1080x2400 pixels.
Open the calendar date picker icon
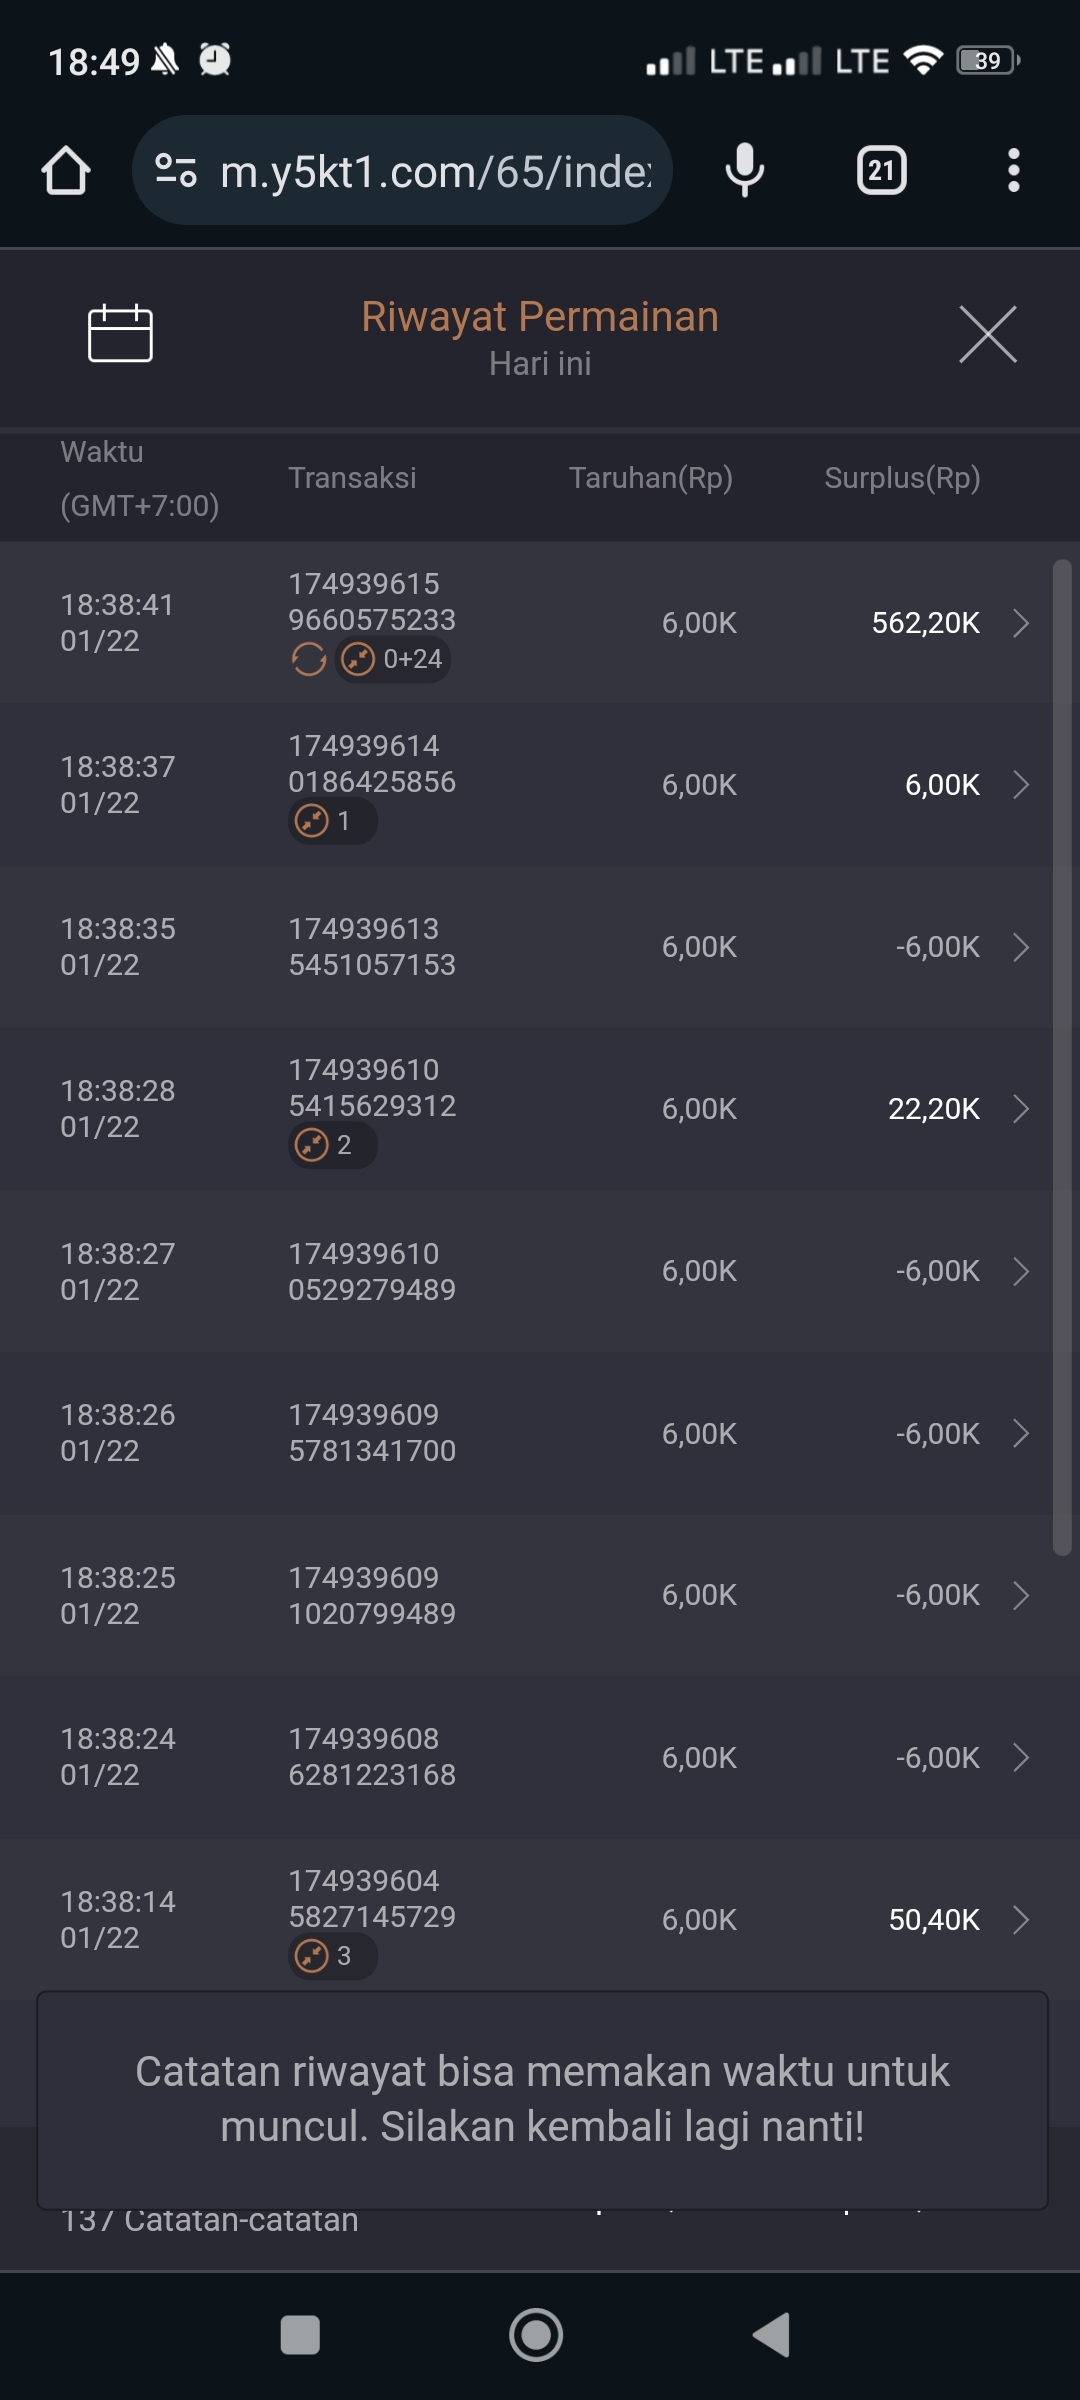(120, 333)
